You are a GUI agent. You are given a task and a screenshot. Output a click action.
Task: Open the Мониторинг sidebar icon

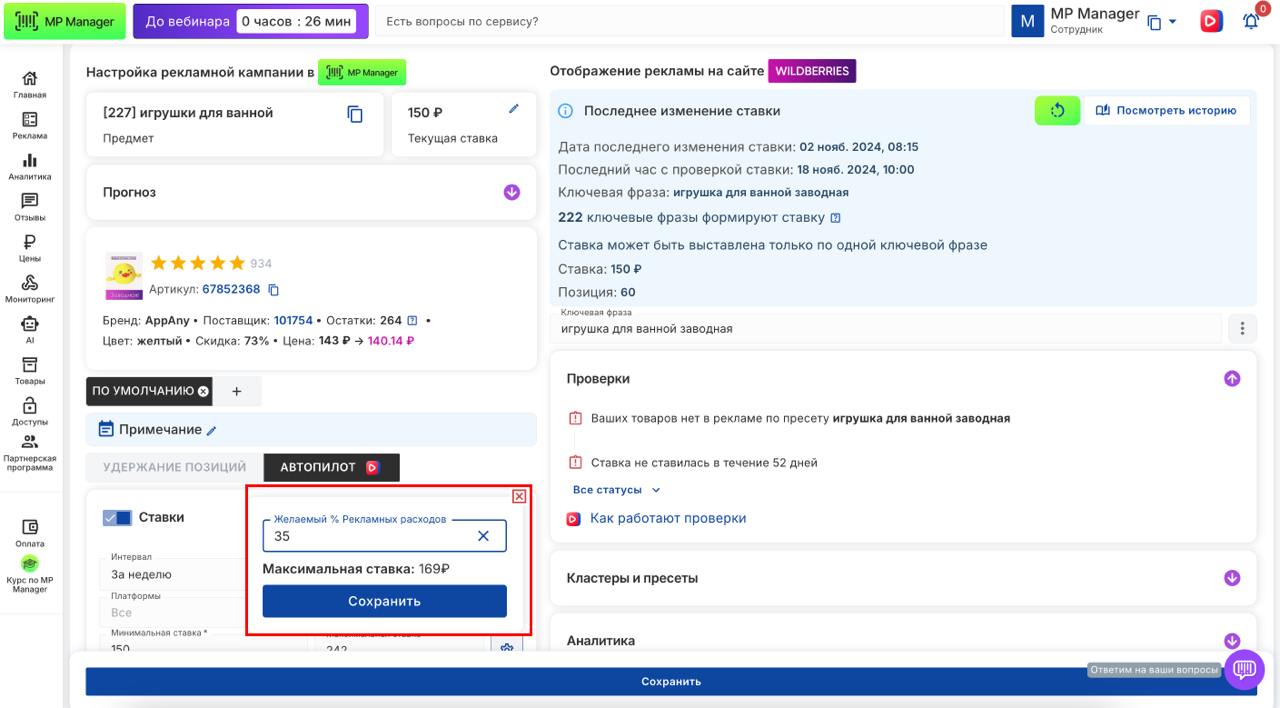pos(30,288)
